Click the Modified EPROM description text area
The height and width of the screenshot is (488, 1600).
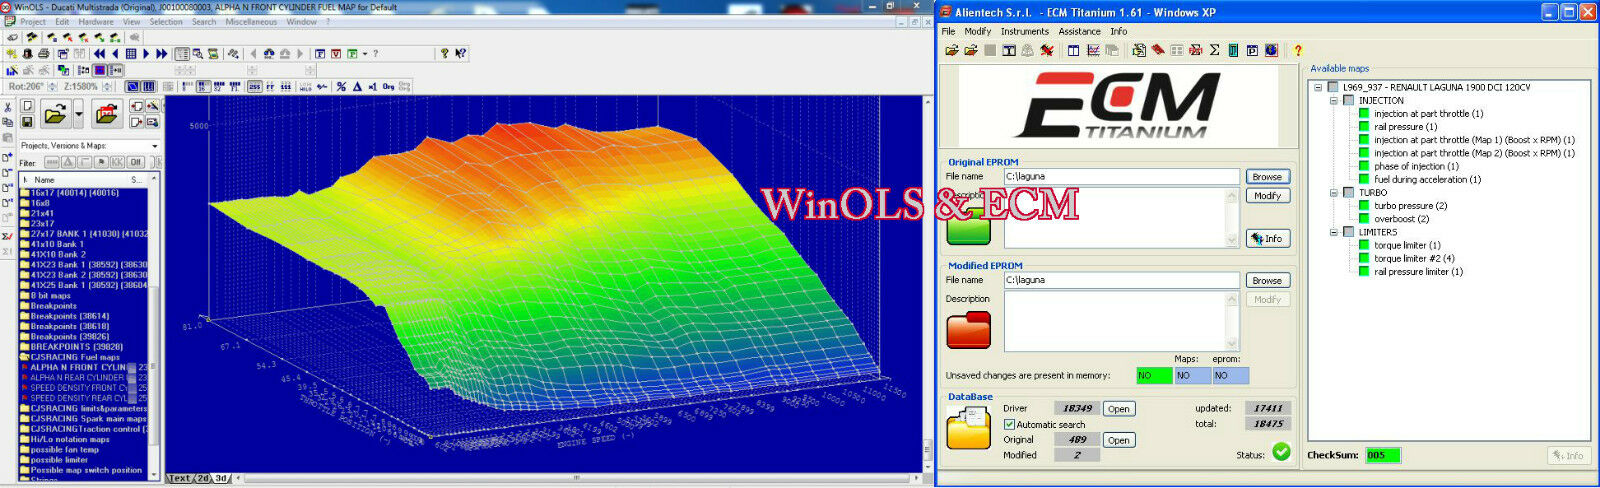(x=1121, y=321)
